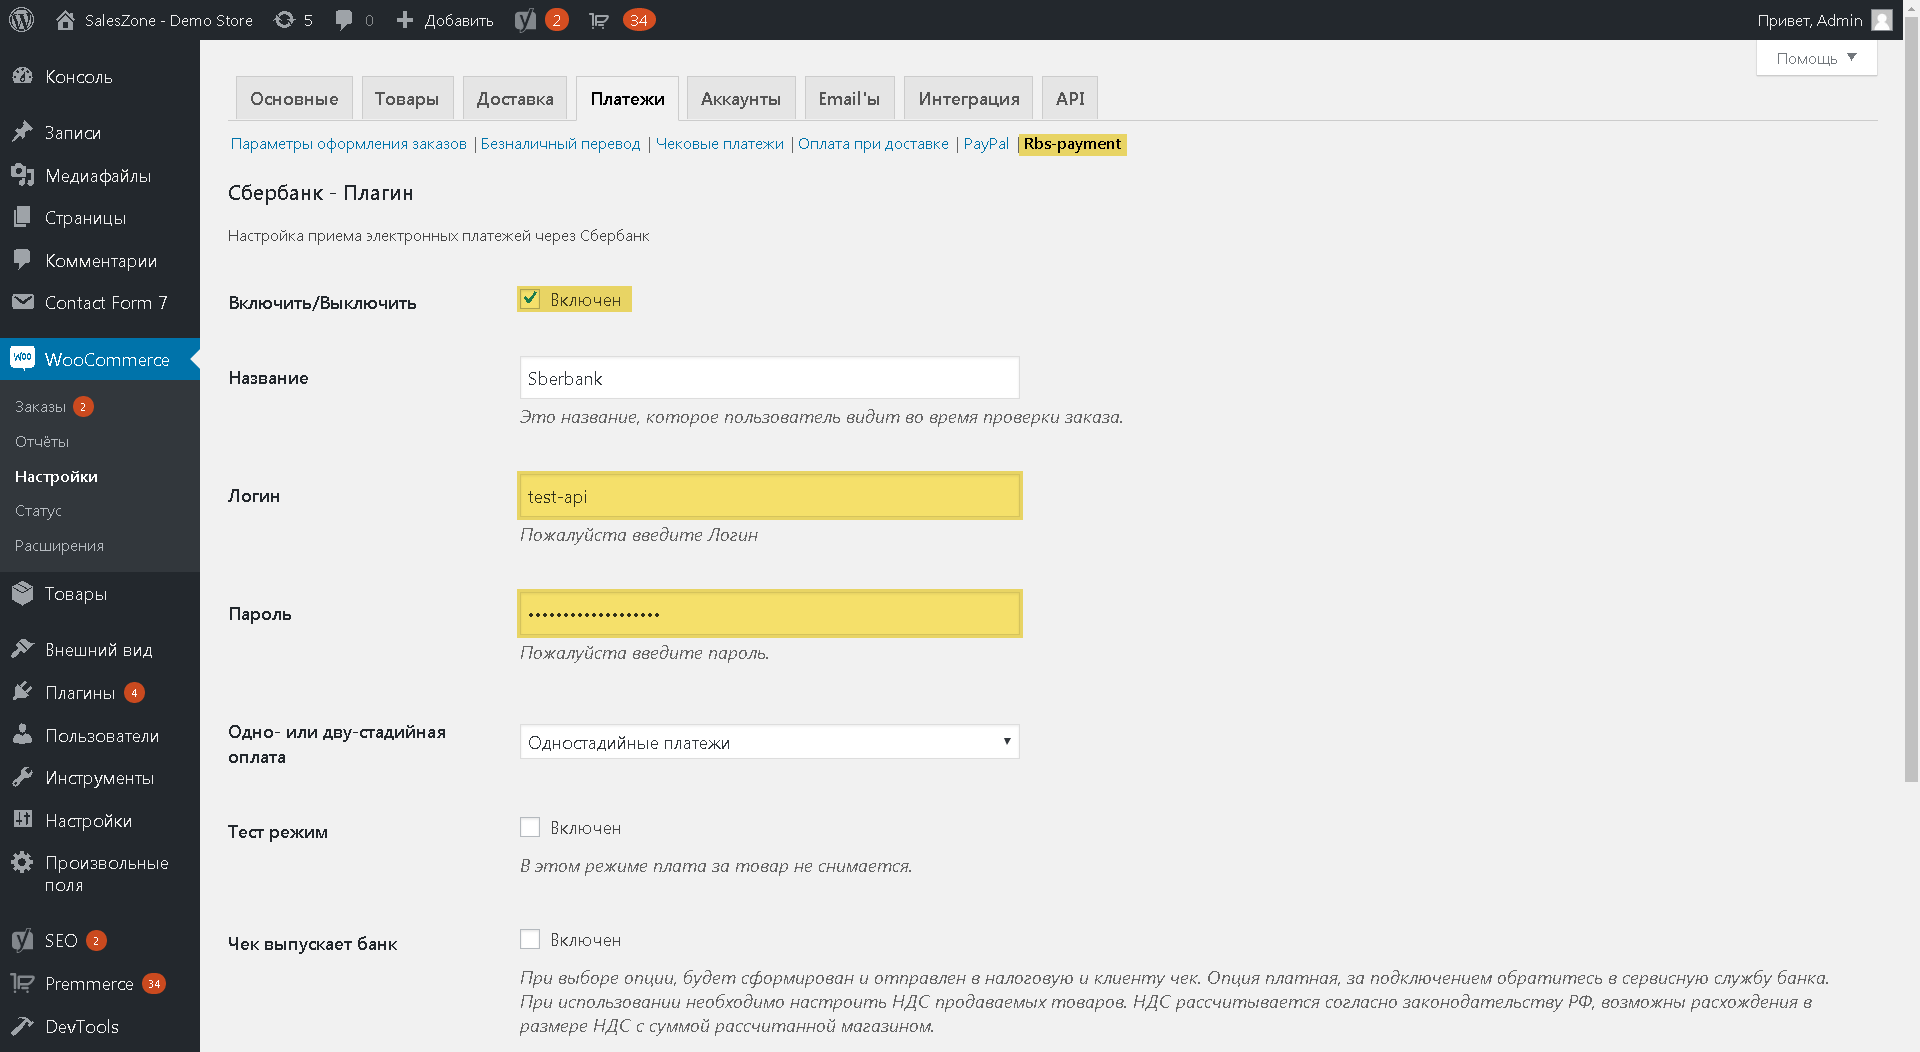Open Оплата при доставке link

(x=873, y=144)
